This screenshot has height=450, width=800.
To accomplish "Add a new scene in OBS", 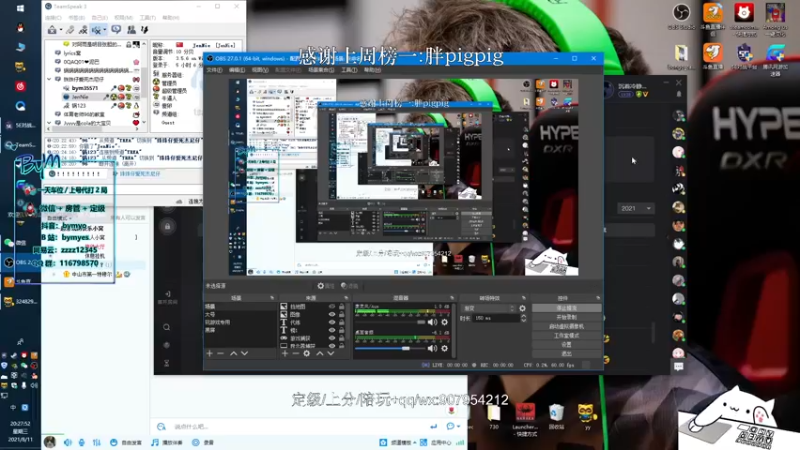I will pyautogui.click(x=209, y=353).
